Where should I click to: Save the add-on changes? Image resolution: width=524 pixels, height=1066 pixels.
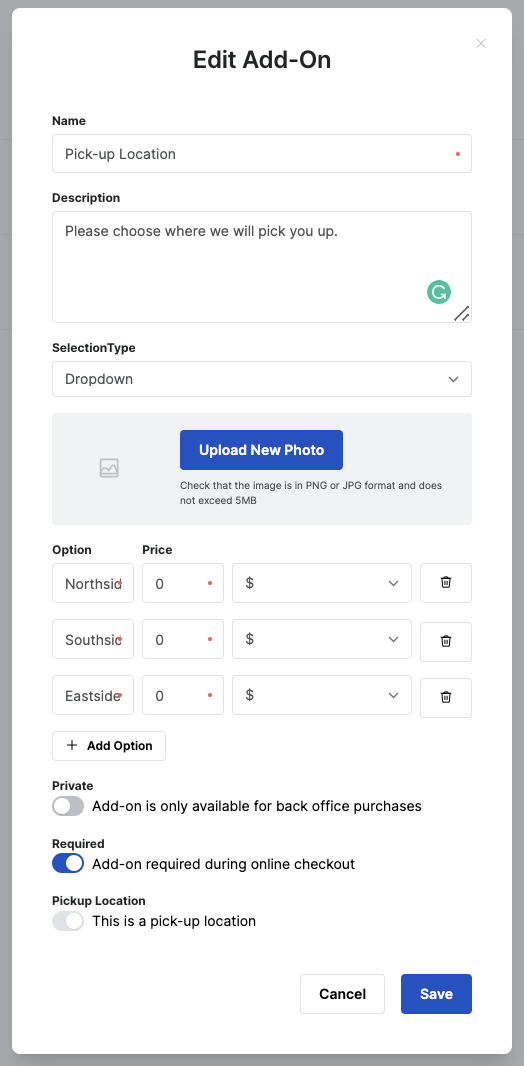click(x=436, y=994)
